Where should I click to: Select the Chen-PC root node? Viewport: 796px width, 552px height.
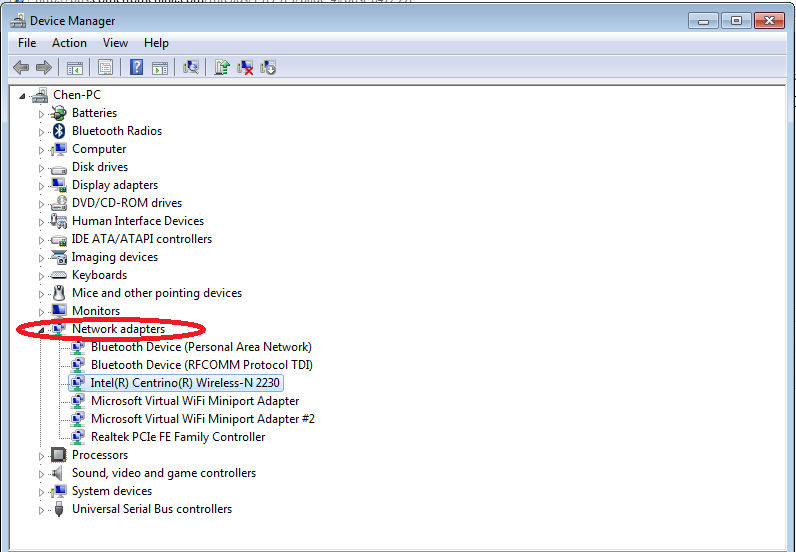point(75,95)
